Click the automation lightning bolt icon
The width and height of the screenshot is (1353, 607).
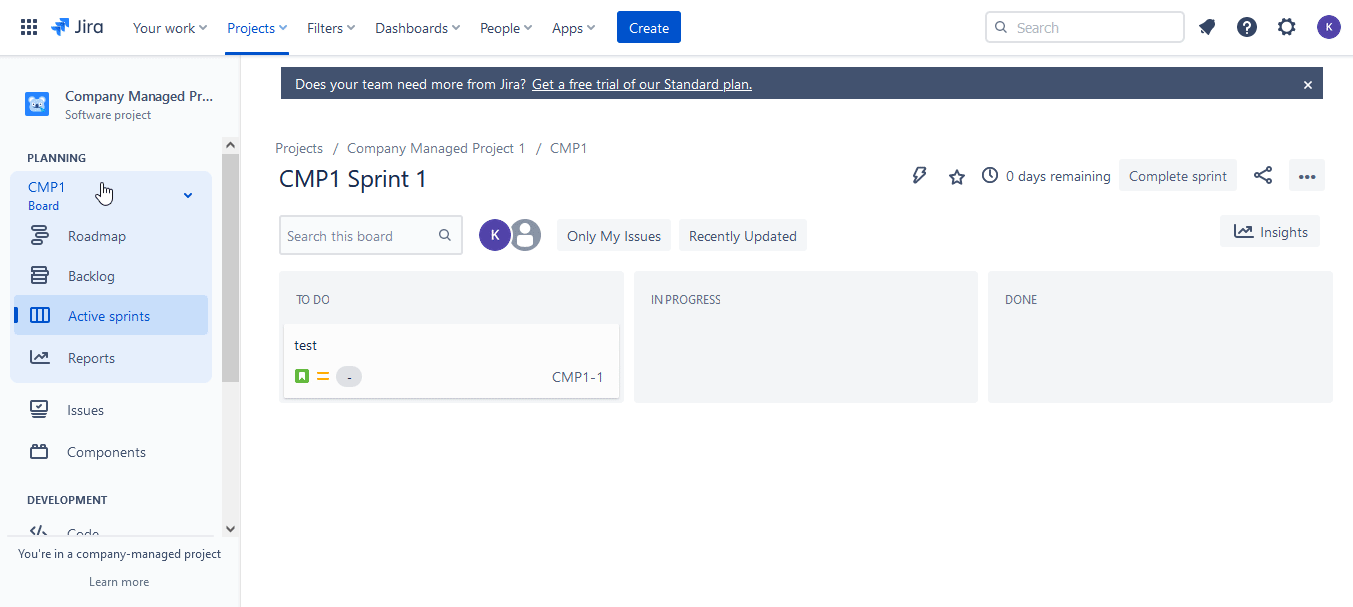tap(920, 176)
